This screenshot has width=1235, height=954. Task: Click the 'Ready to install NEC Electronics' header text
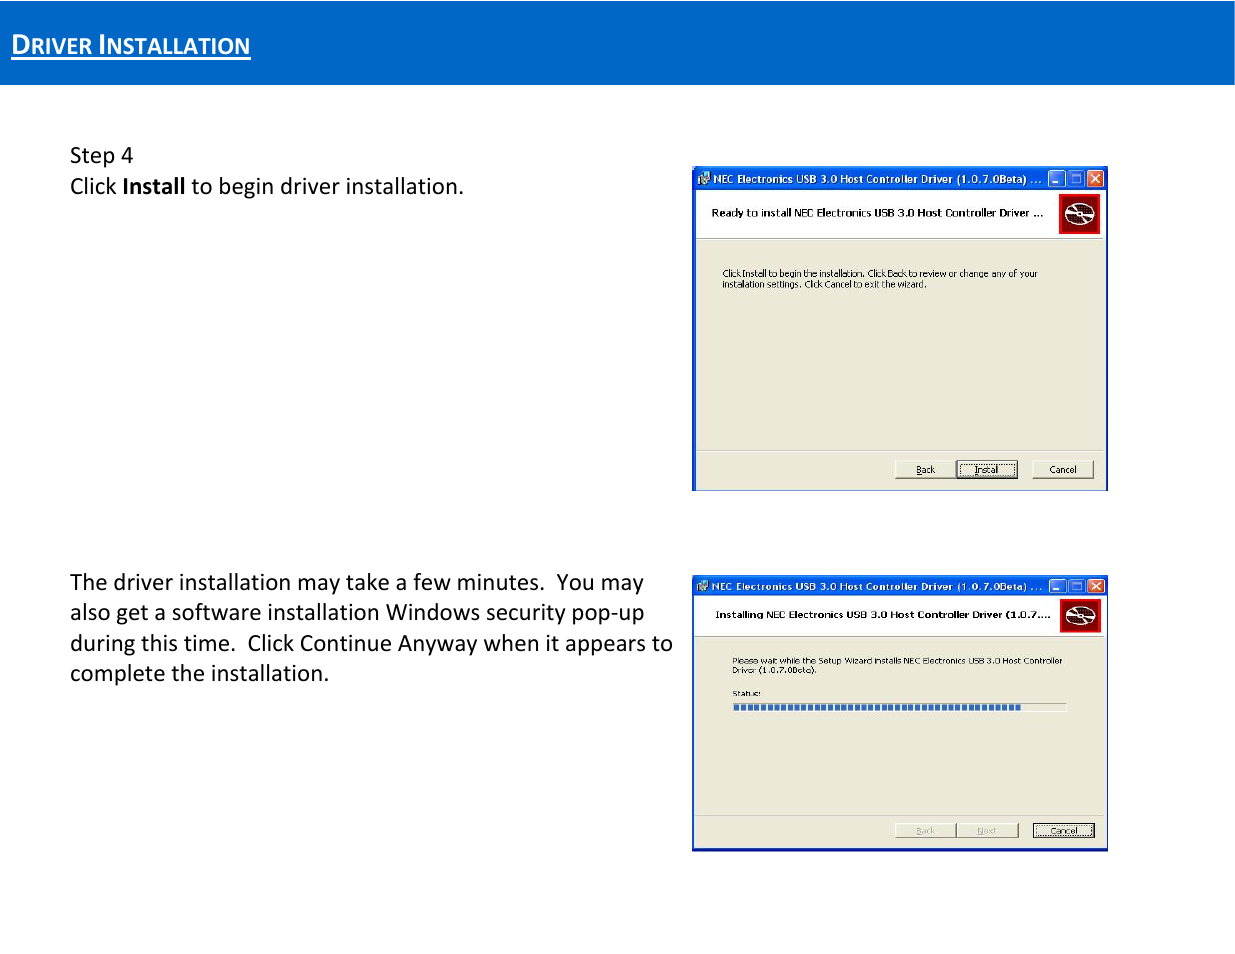pyautogui.click(x=877, y=213)
